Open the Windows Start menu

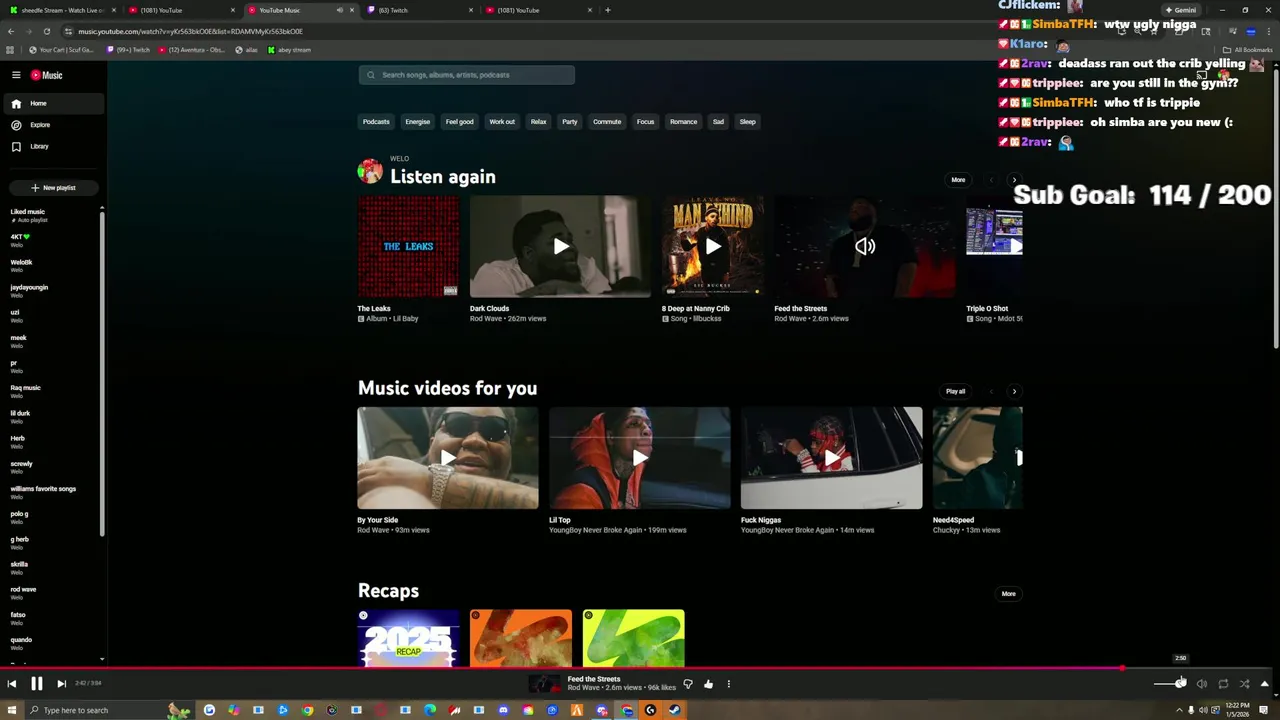(x=10, y=710)
